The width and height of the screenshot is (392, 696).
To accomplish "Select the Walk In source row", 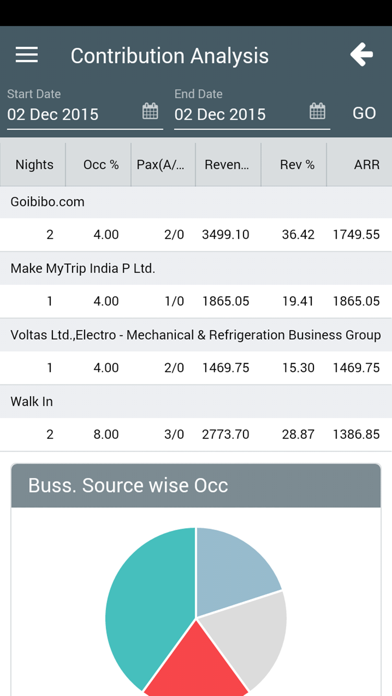I will [x=196, y=402].
